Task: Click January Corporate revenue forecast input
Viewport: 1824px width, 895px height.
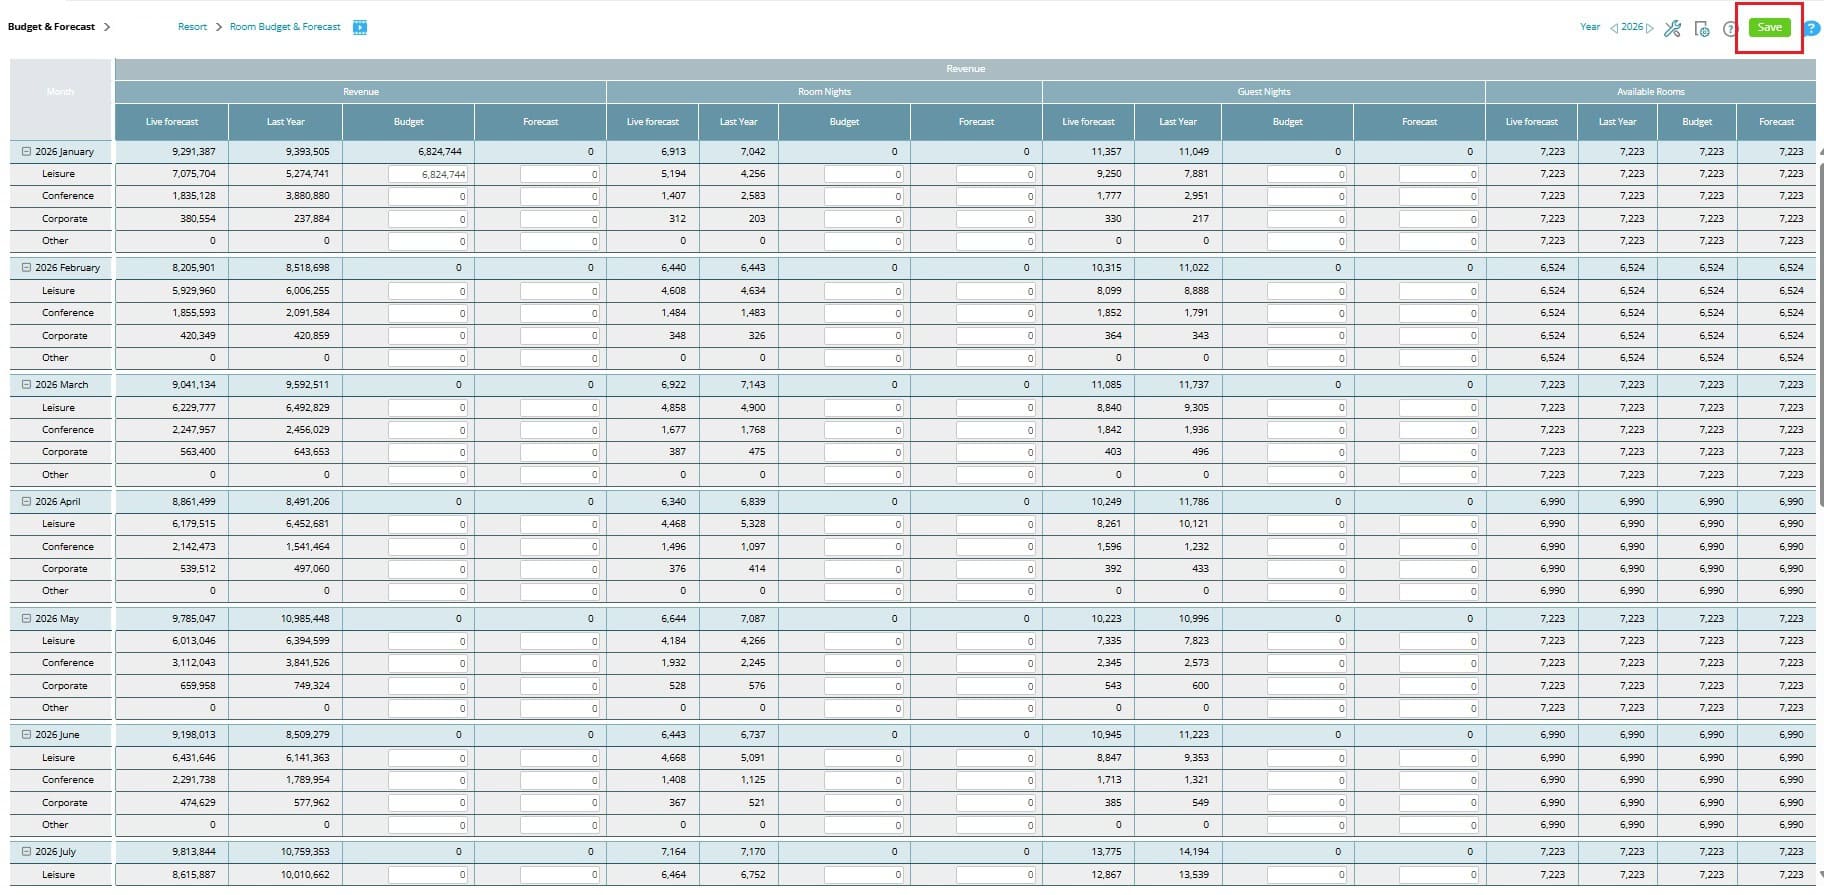Action: click(560, 219)
